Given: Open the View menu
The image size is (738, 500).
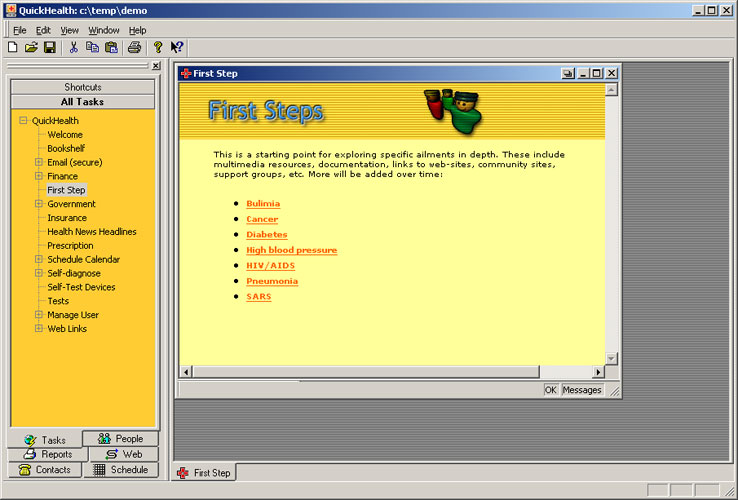Looking at the screenshot, I should (x=69, y=30).
